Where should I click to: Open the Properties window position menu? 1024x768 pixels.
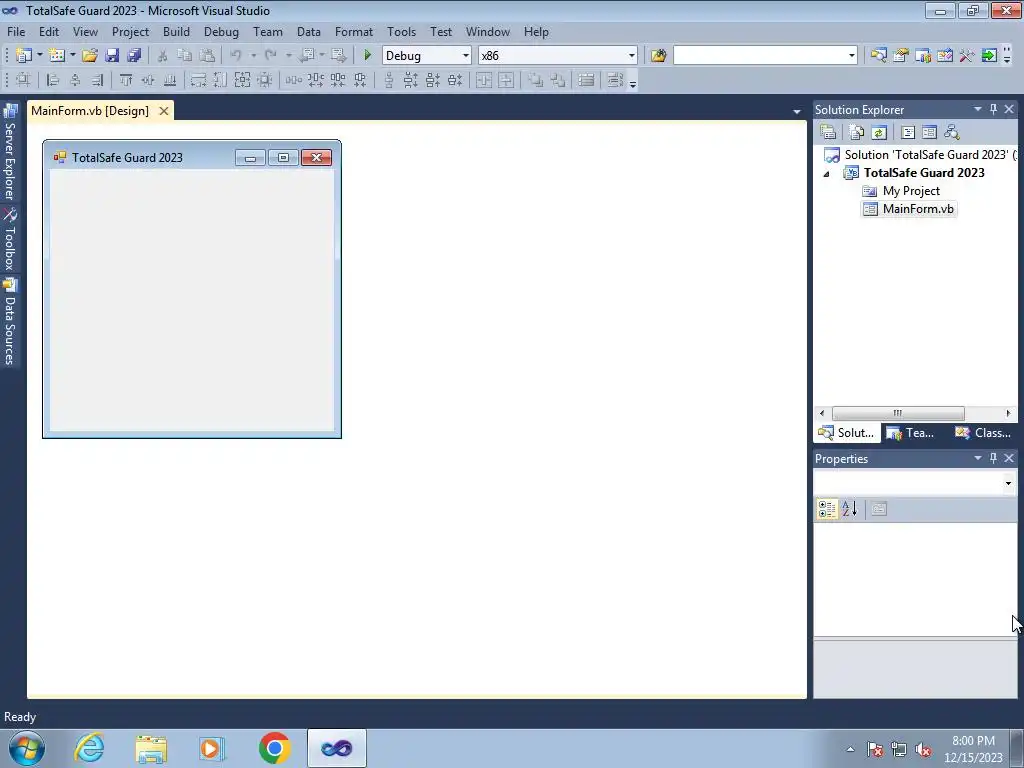[978, 458]
